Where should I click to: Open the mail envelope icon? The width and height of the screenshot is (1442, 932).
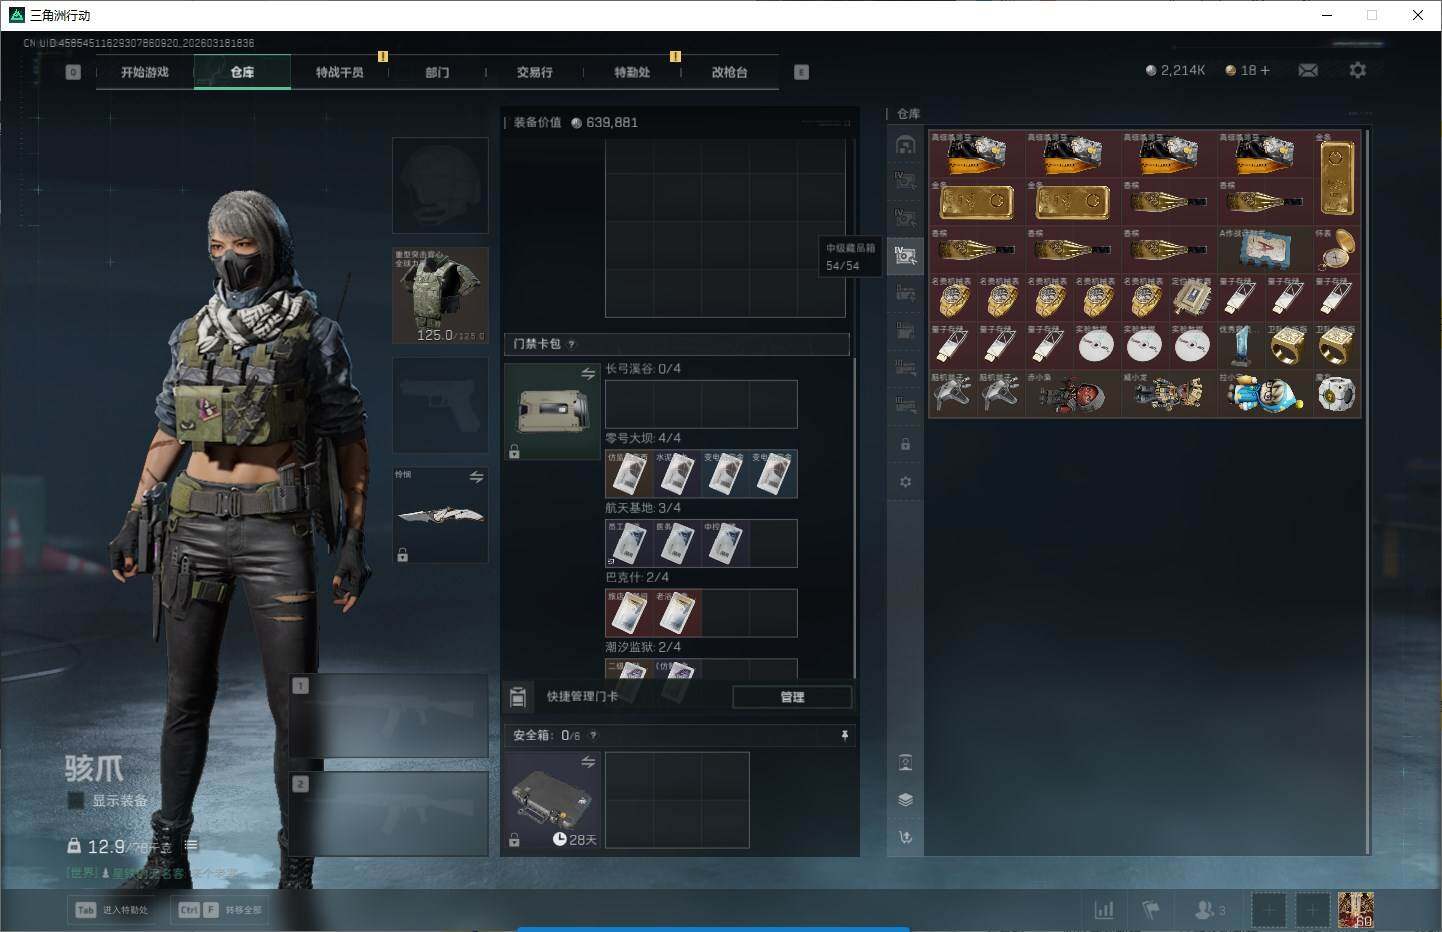coord(1308,70)
